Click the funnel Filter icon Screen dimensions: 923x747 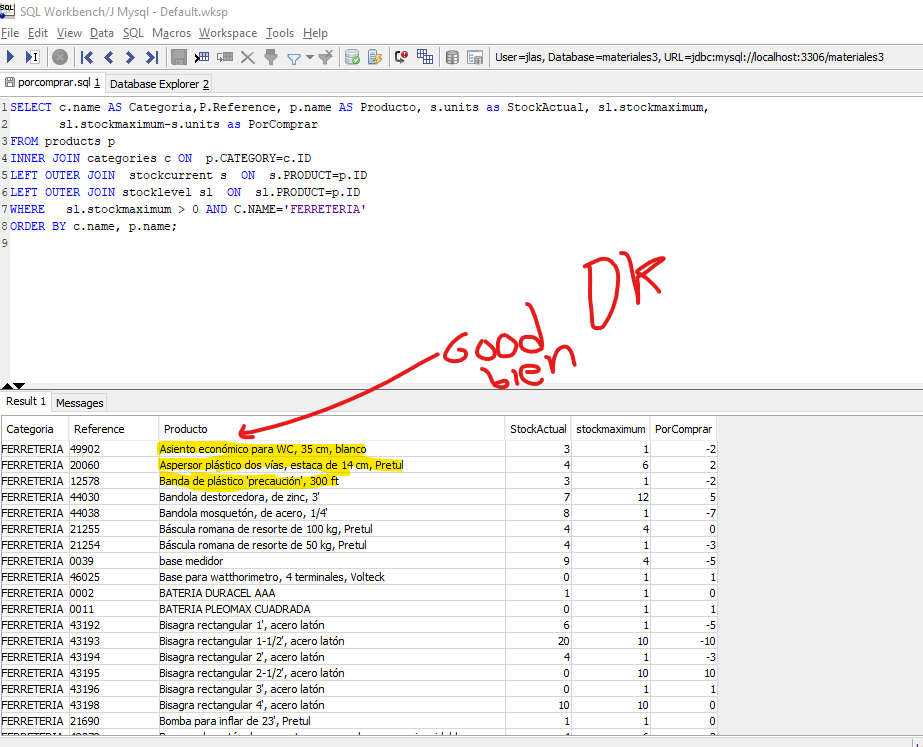coord(294,57)
